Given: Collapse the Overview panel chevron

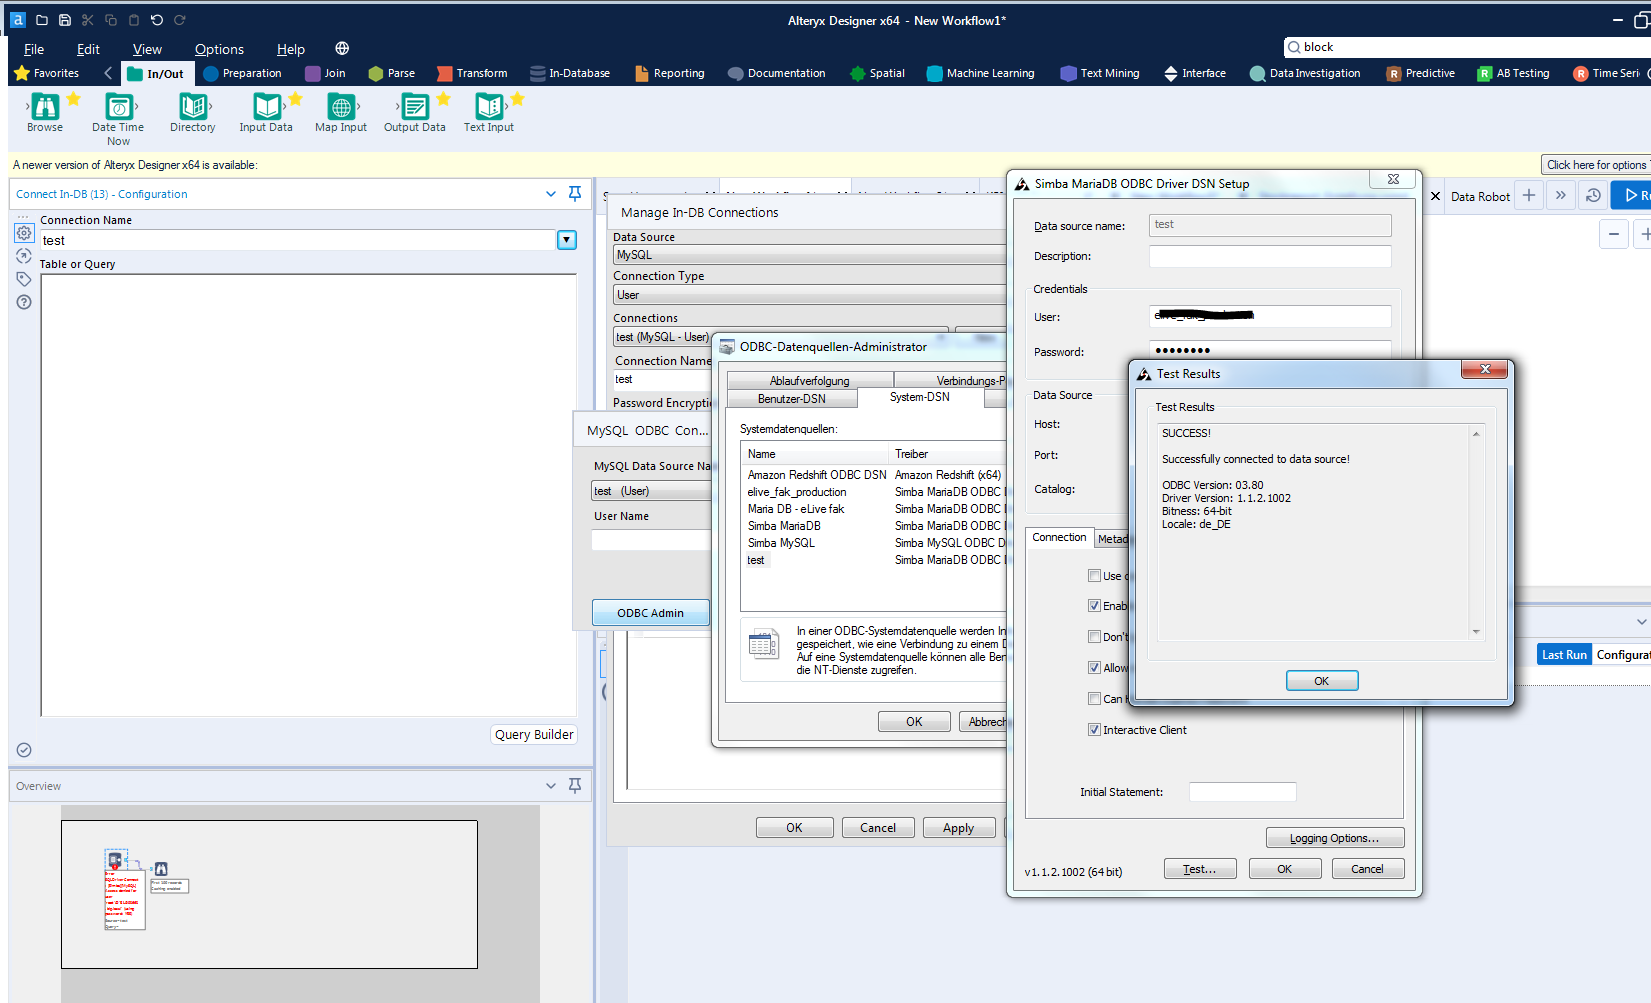Looking at the screenshot, I should coord(551,786).
